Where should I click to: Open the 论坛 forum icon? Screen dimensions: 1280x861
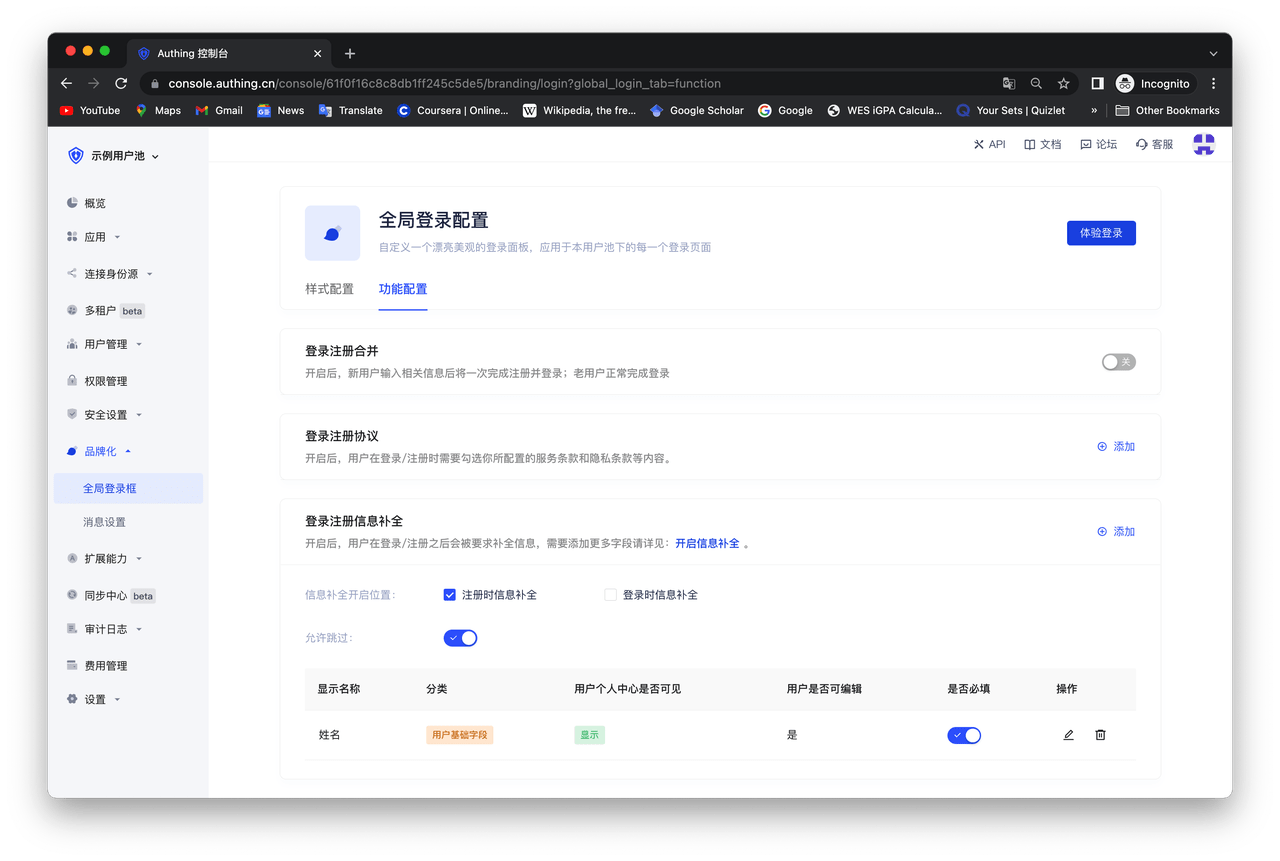click(x=1086, y=145)
